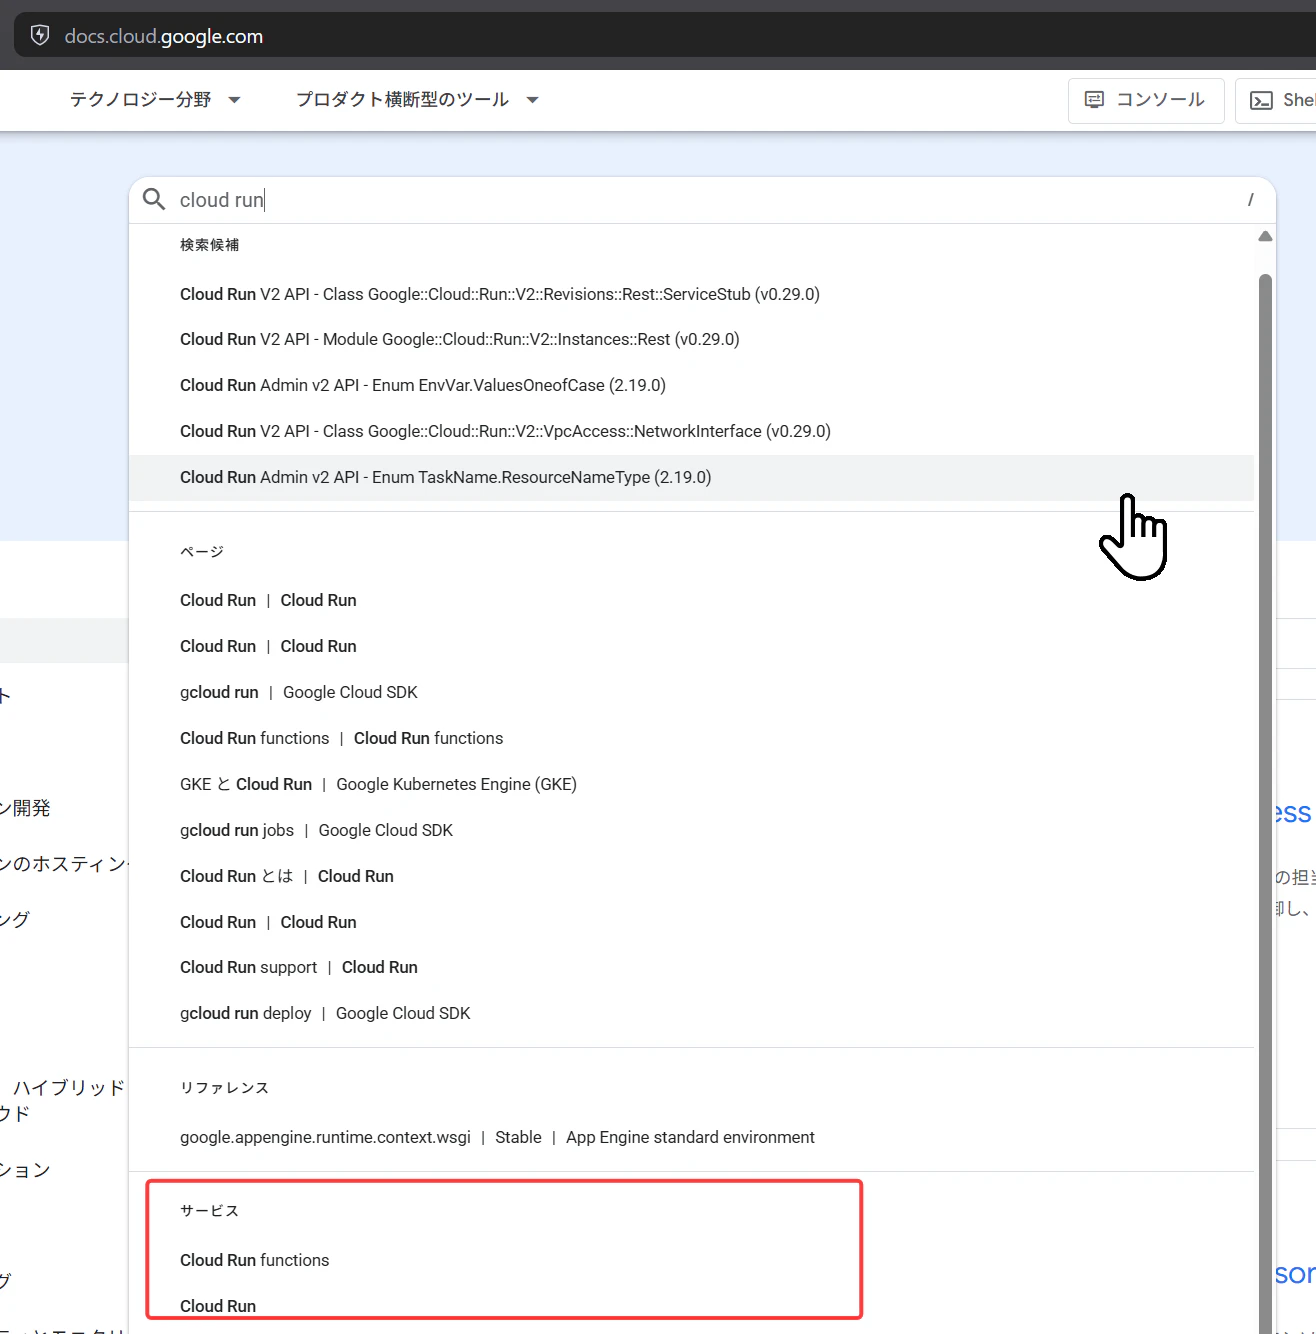
Task: Select suggestion ending Revisions::Rest::ServiceStub (v0.29.0)
Action: click(692, 294)
